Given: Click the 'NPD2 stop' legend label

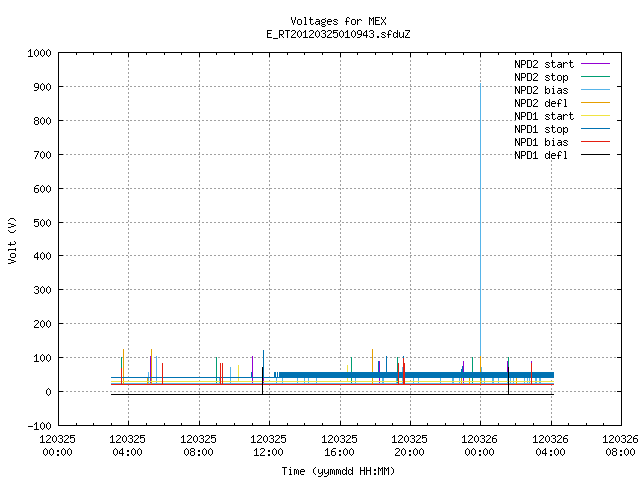Looking at the screenshot, I should (541, 77).
